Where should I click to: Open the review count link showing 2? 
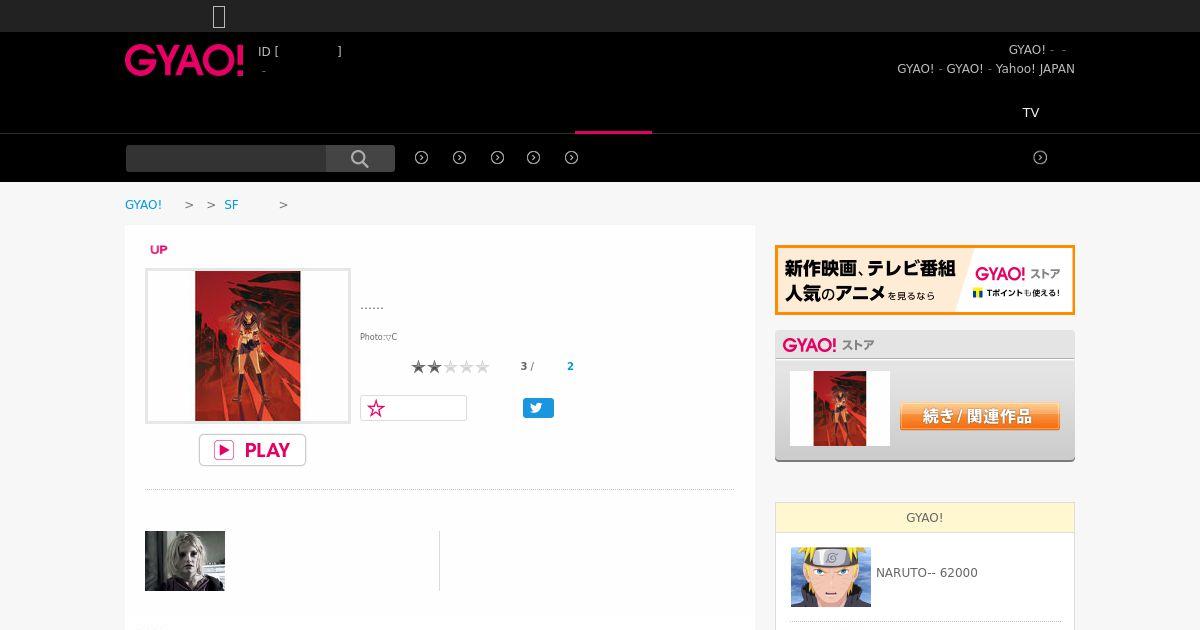point(570,366)
